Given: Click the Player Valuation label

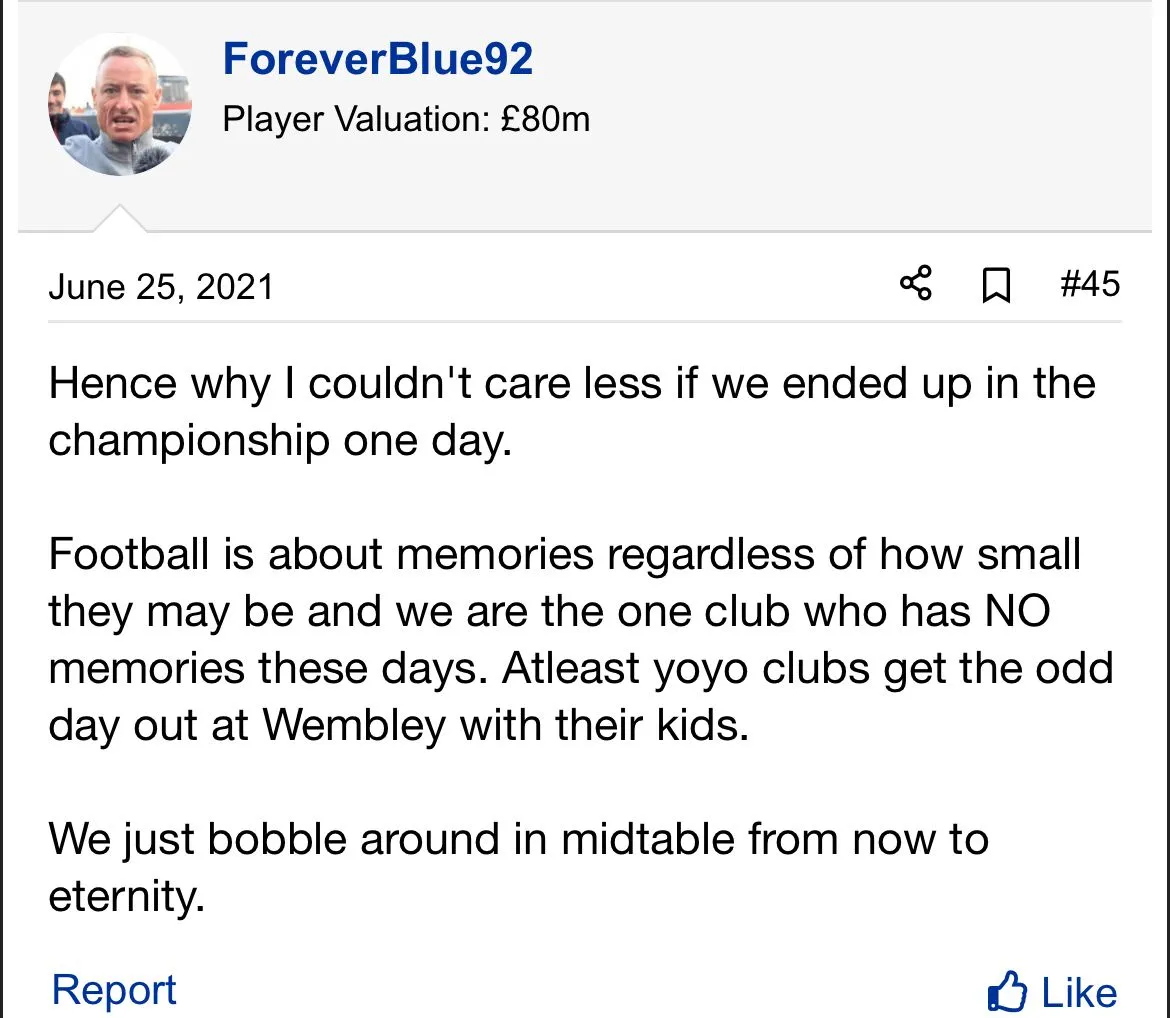Looking at the screenshot, I should pyautogui.click(x=355, y=120).
